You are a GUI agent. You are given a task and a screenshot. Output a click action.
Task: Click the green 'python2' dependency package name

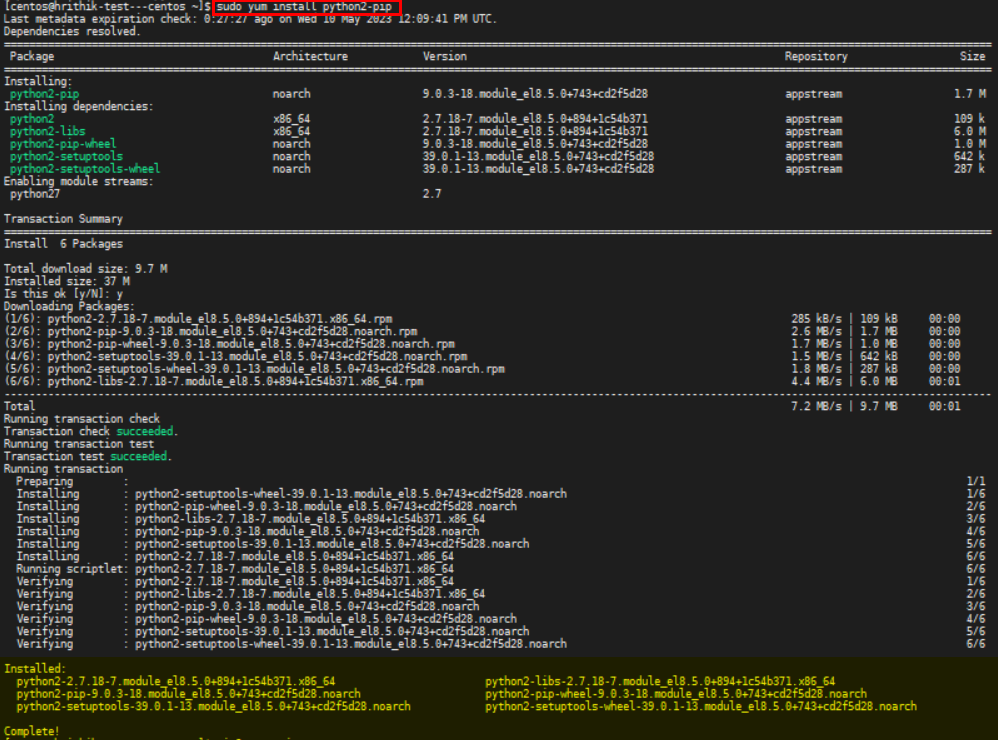pyautogui.click(x=32, y=119)
